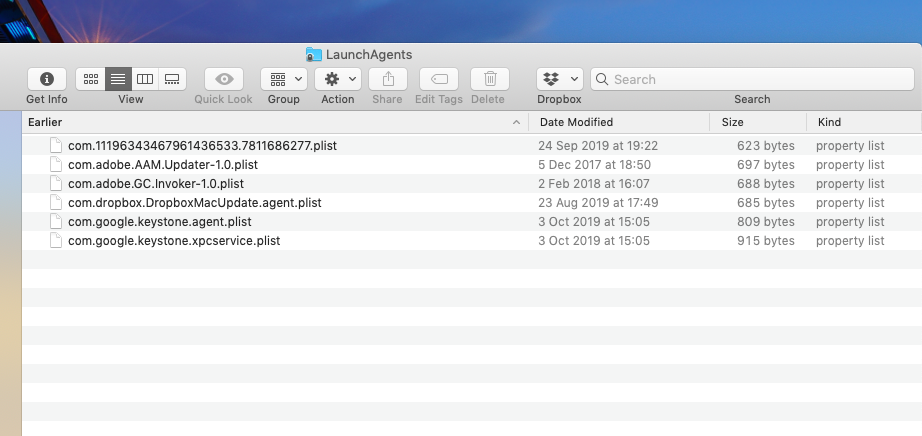This screenshot has width=922, height=436.
Task: Switch to icon view
Action: pyautogui.click(x=91, y=79)
